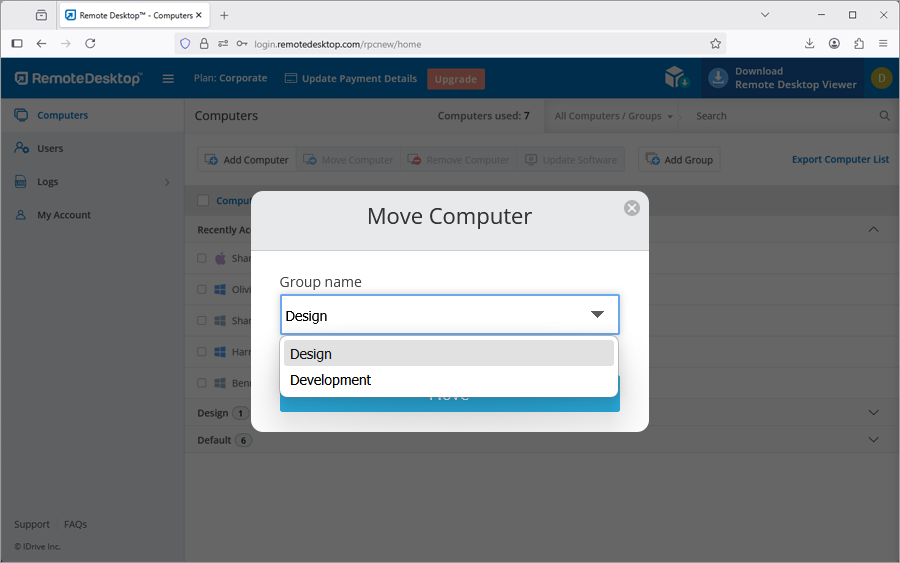Click the Group name dropdown arrow
Viewport: 900px width, 563px height.
coord(597,315)
